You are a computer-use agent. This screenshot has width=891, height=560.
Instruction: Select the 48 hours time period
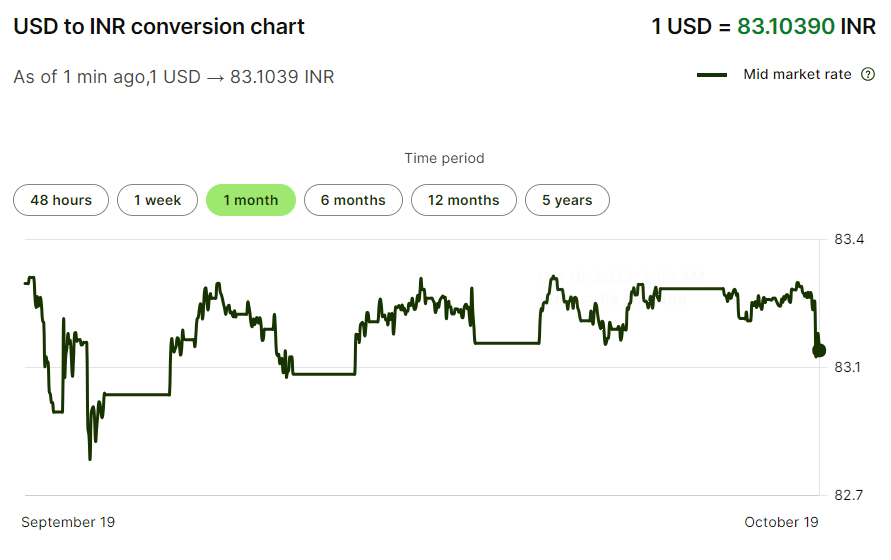61,200
